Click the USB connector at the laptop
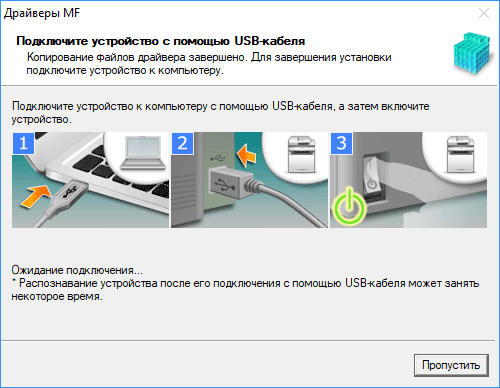Image resolution: width=500 pixels, height=388 pixels. pyautogui.click(x=68, y=194)
